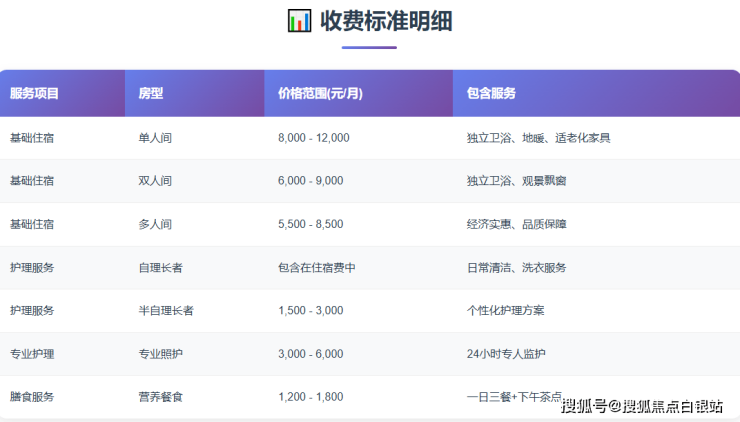Click 经济实惠、品质保障 cell
The width and height of the screenshot is (740, 422).
516,224
